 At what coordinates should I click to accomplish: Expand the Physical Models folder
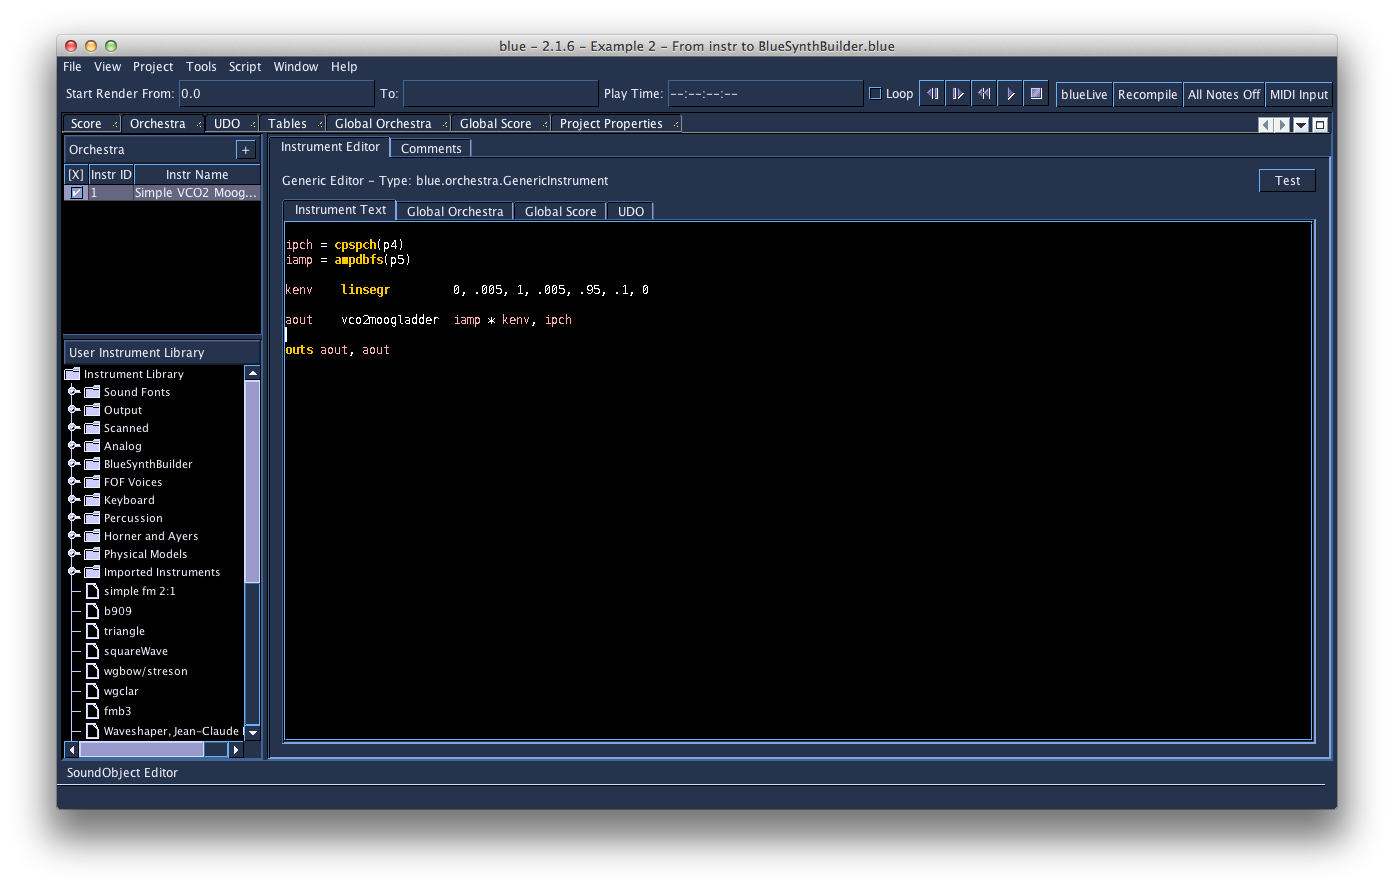click(73, 554)
